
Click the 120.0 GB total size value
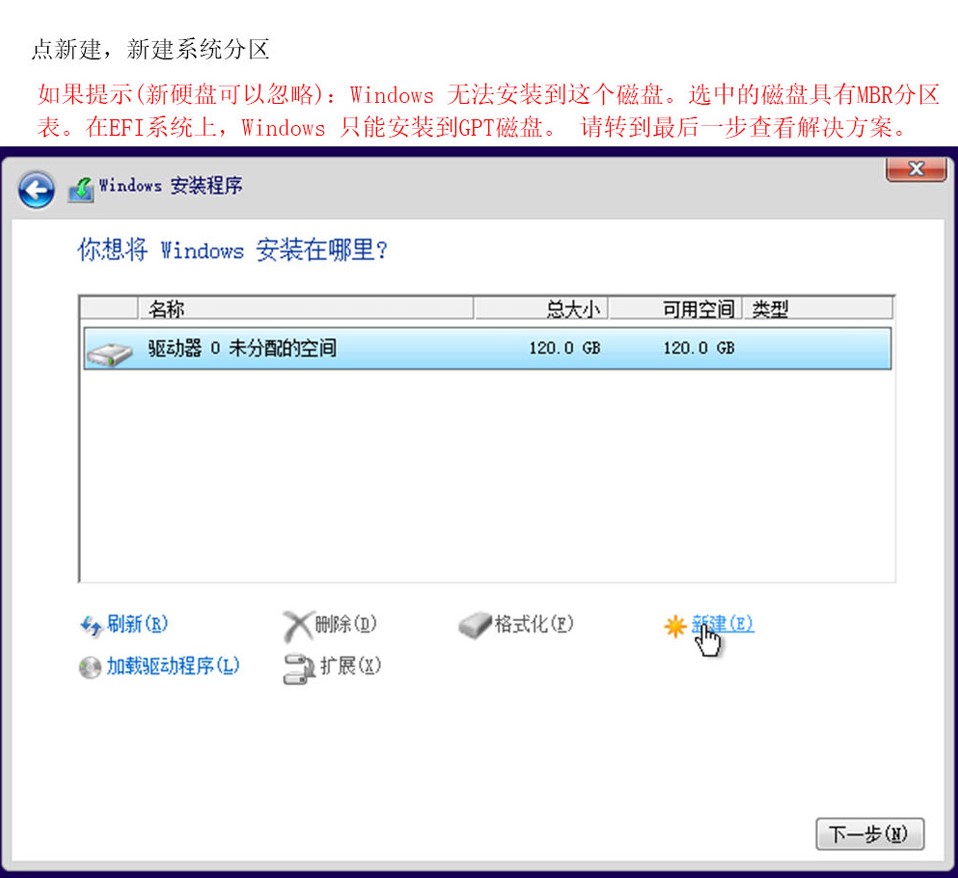565,348
